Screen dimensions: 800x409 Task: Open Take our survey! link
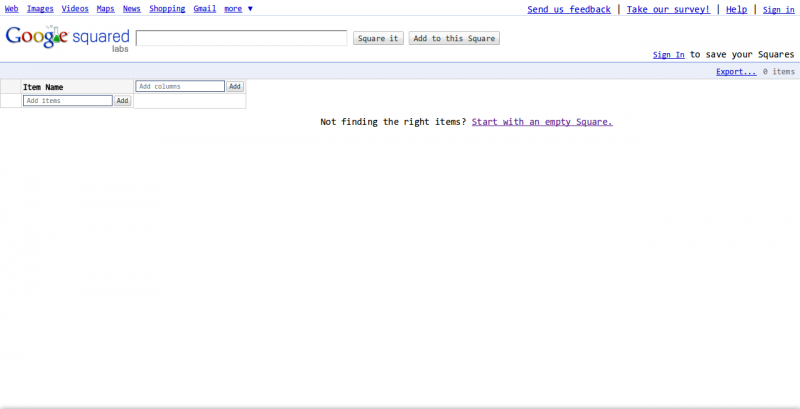pos(668,9)
